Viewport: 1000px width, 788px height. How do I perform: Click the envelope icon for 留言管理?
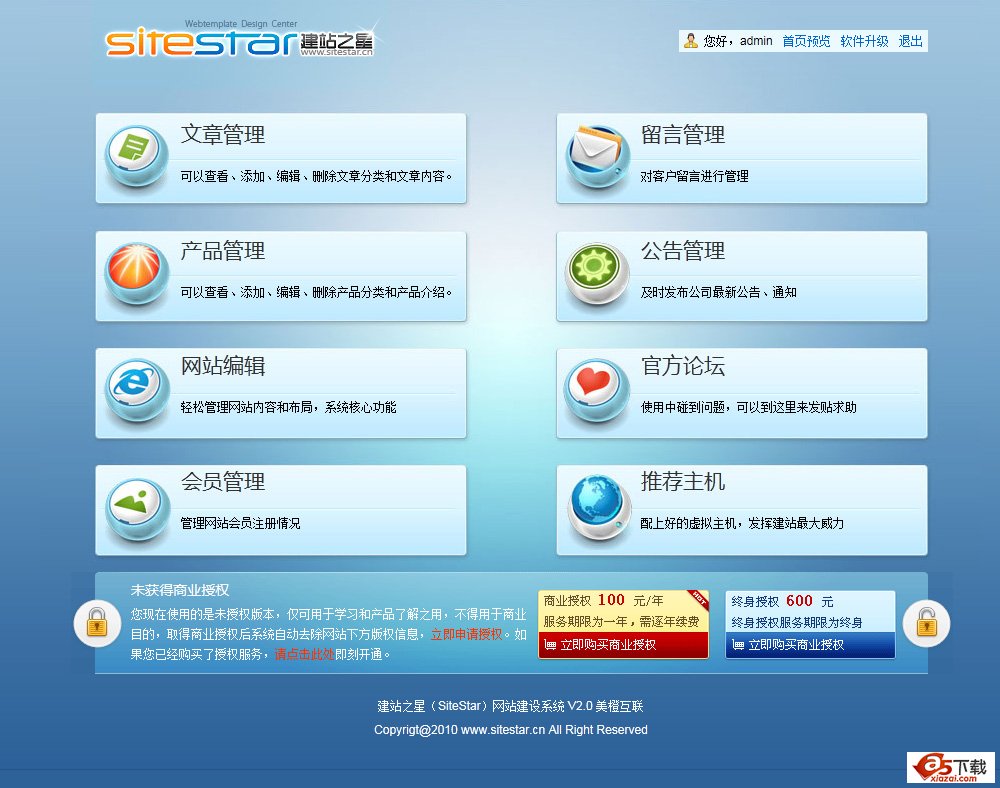pyautogui.click(x=597, y=157)
